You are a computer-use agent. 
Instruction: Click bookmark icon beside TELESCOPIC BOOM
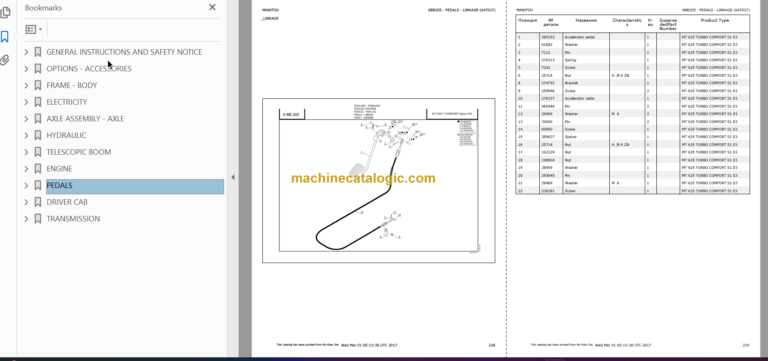pyautogui.click(x=38, y=152)
